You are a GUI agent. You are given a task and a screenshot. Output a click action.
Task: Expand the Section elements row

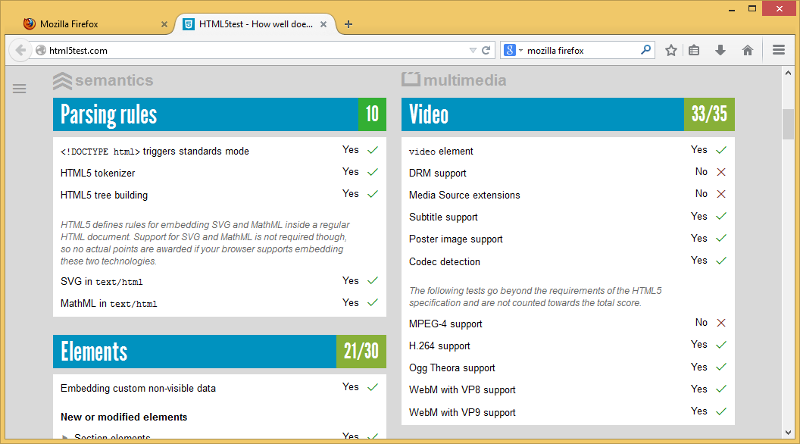click(x=66, y=437)
